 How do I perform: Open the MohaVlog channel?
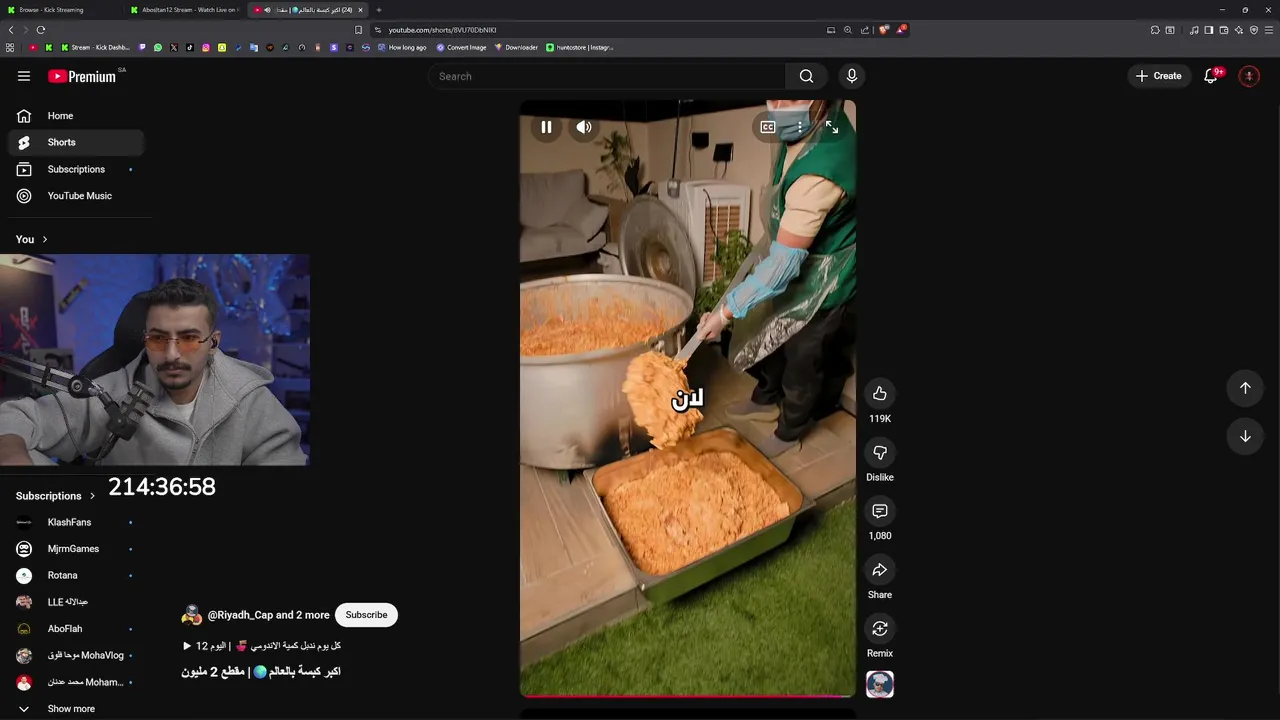tap(76, 655)
